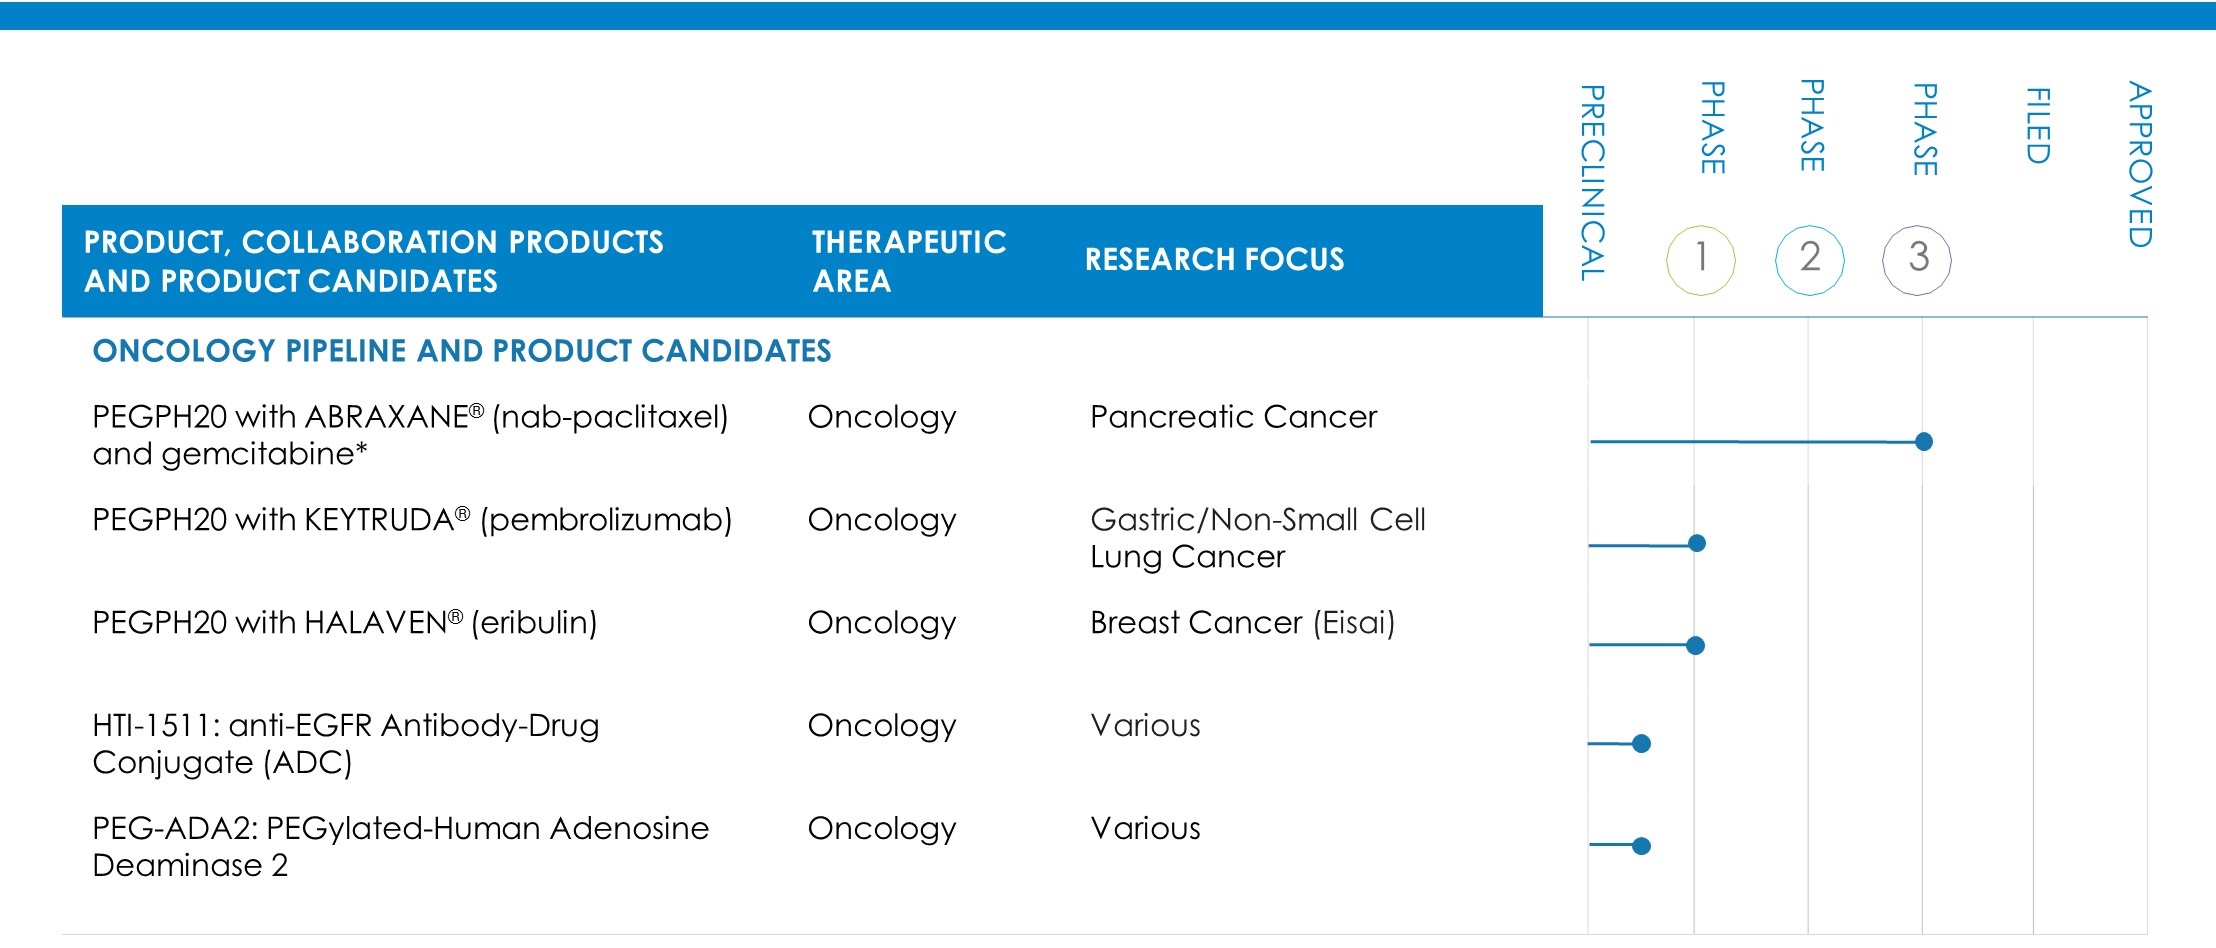Click the PRECLINICAL column label

[1591, 182]
